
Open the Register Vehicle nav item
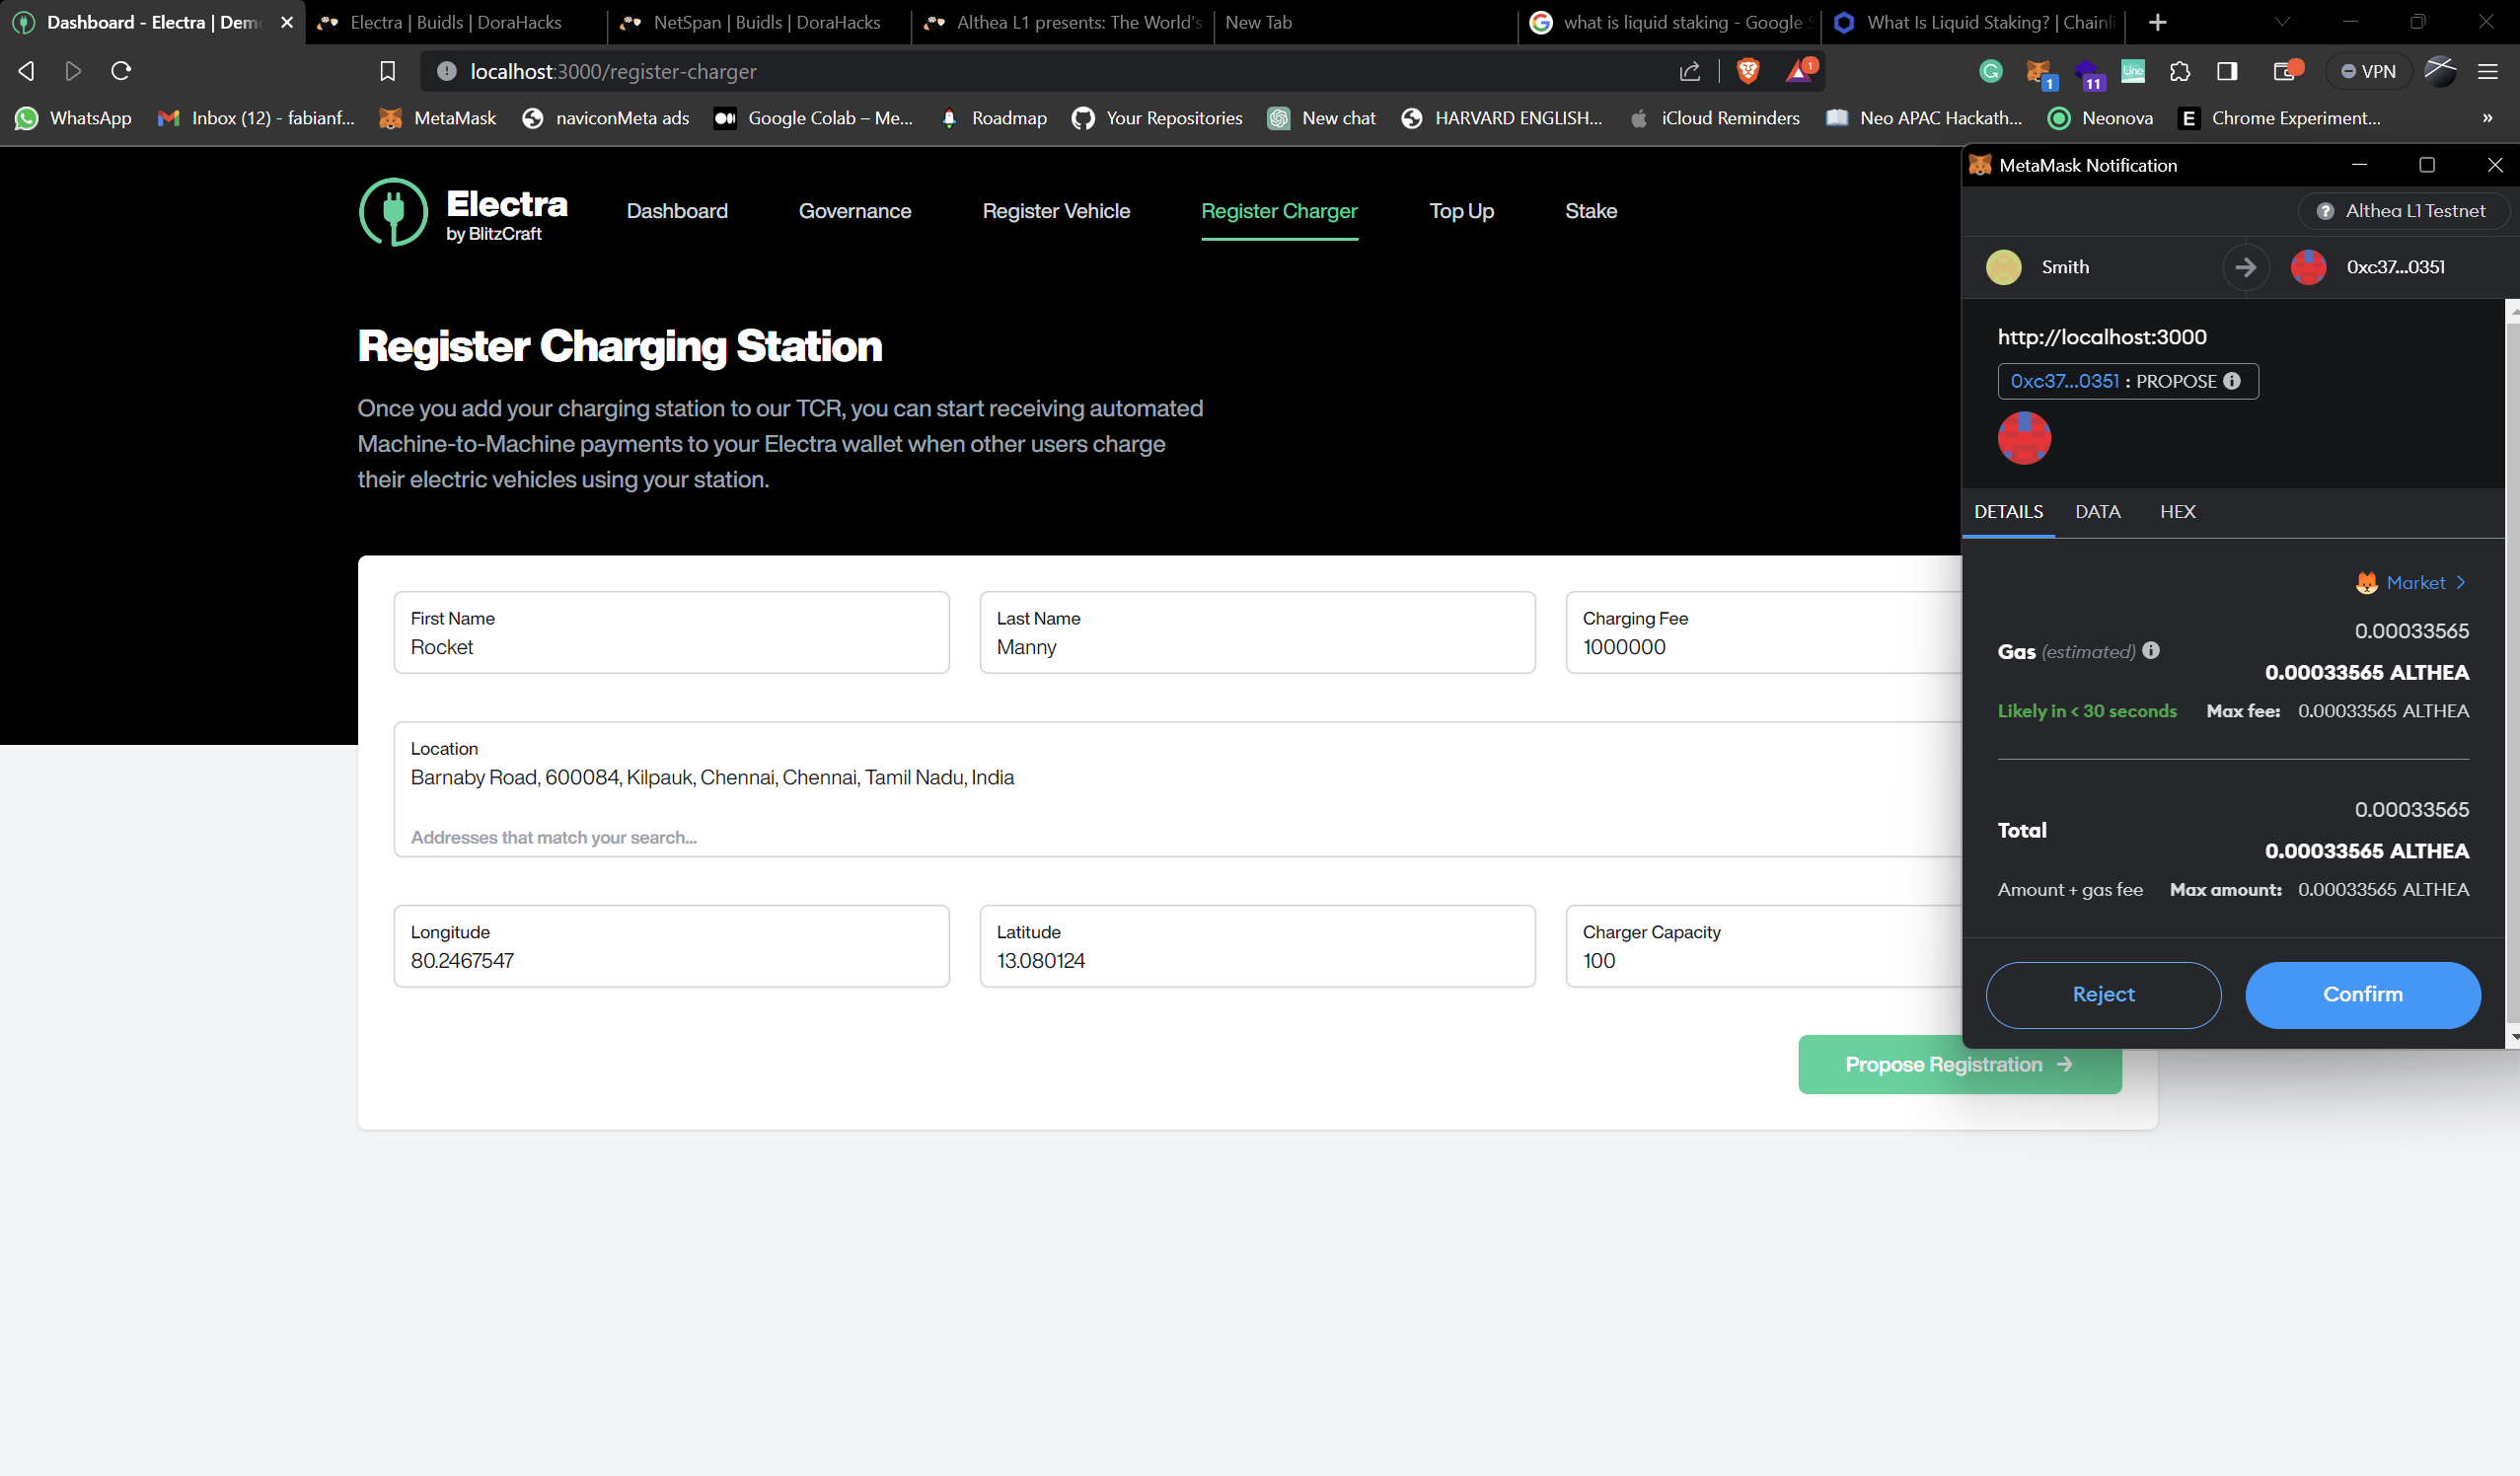coord(1056,211)
